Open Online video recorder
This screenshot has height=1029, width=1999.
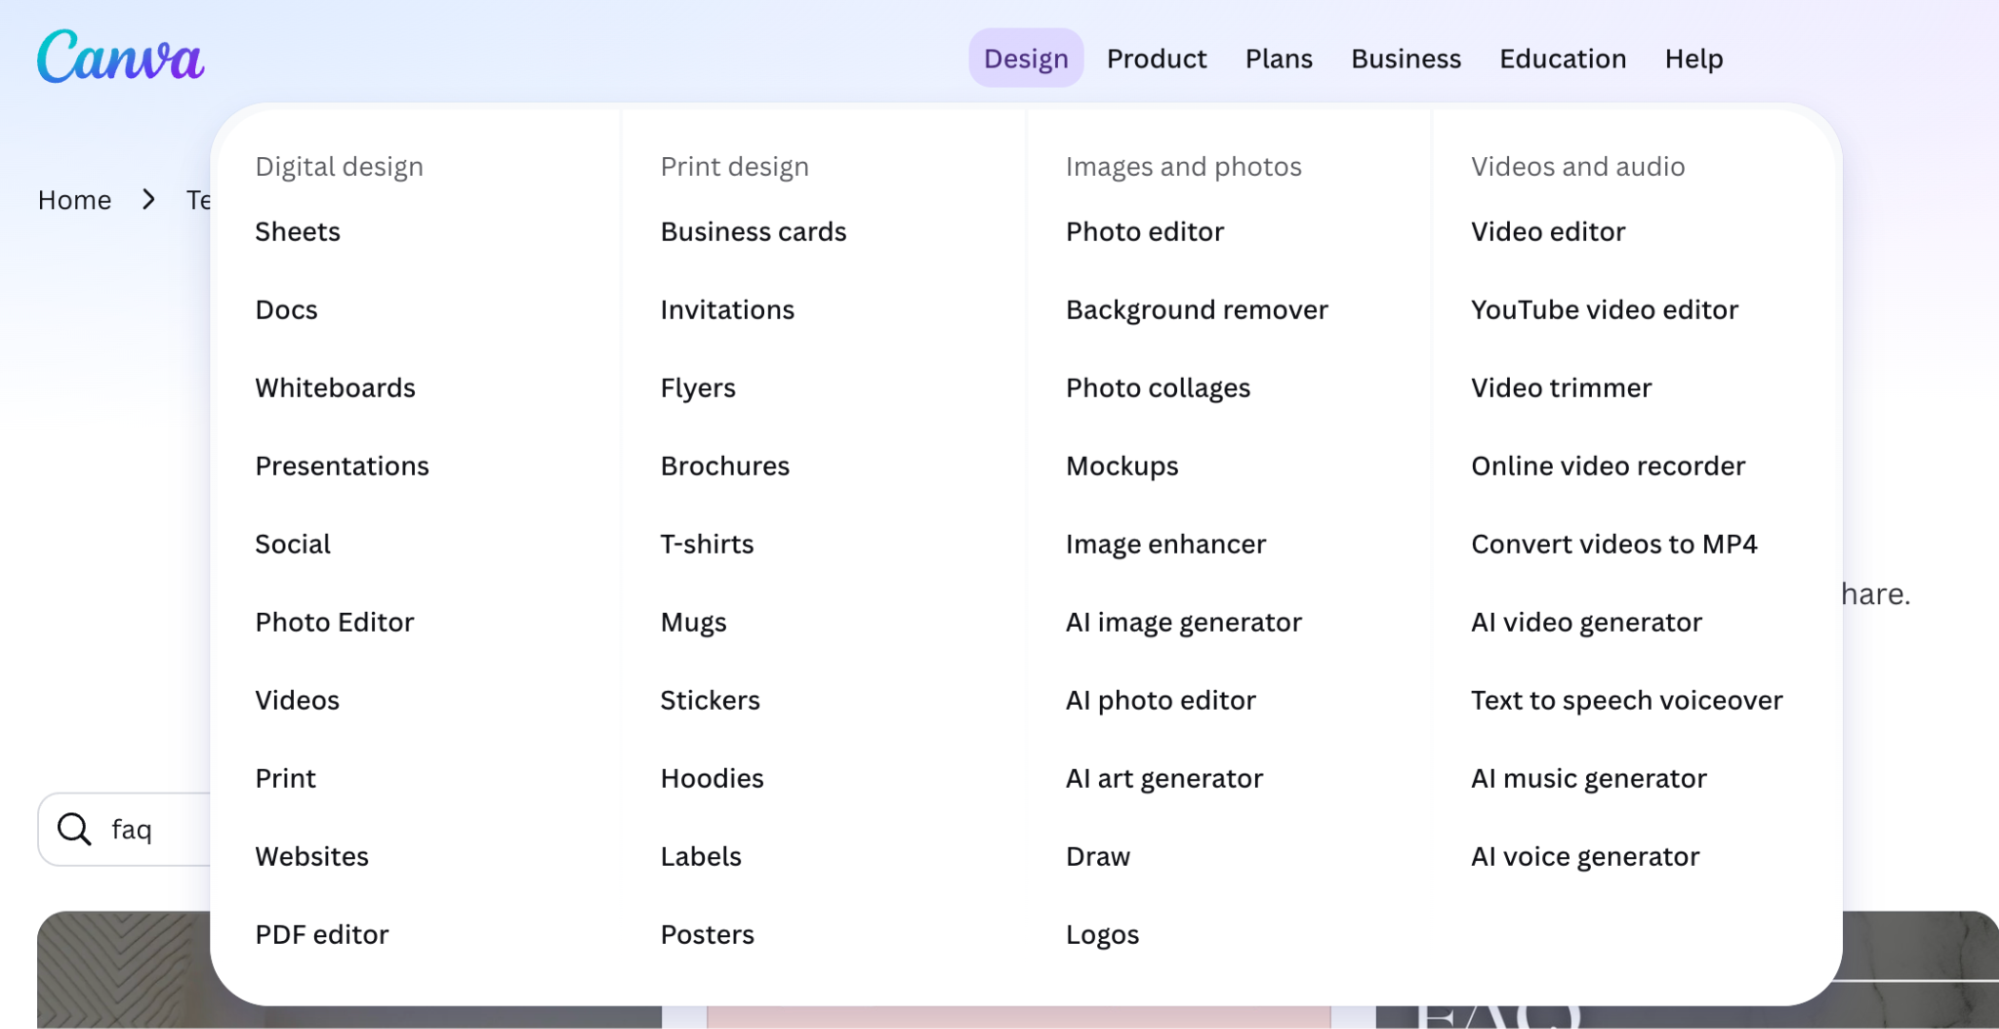point(1608,466)
